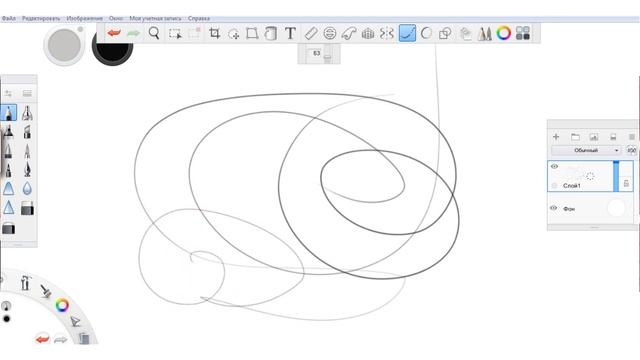Open the brush library icon in palette
Image resolution: width=640 pixels, height=360 pixels.
click(27, 93)
